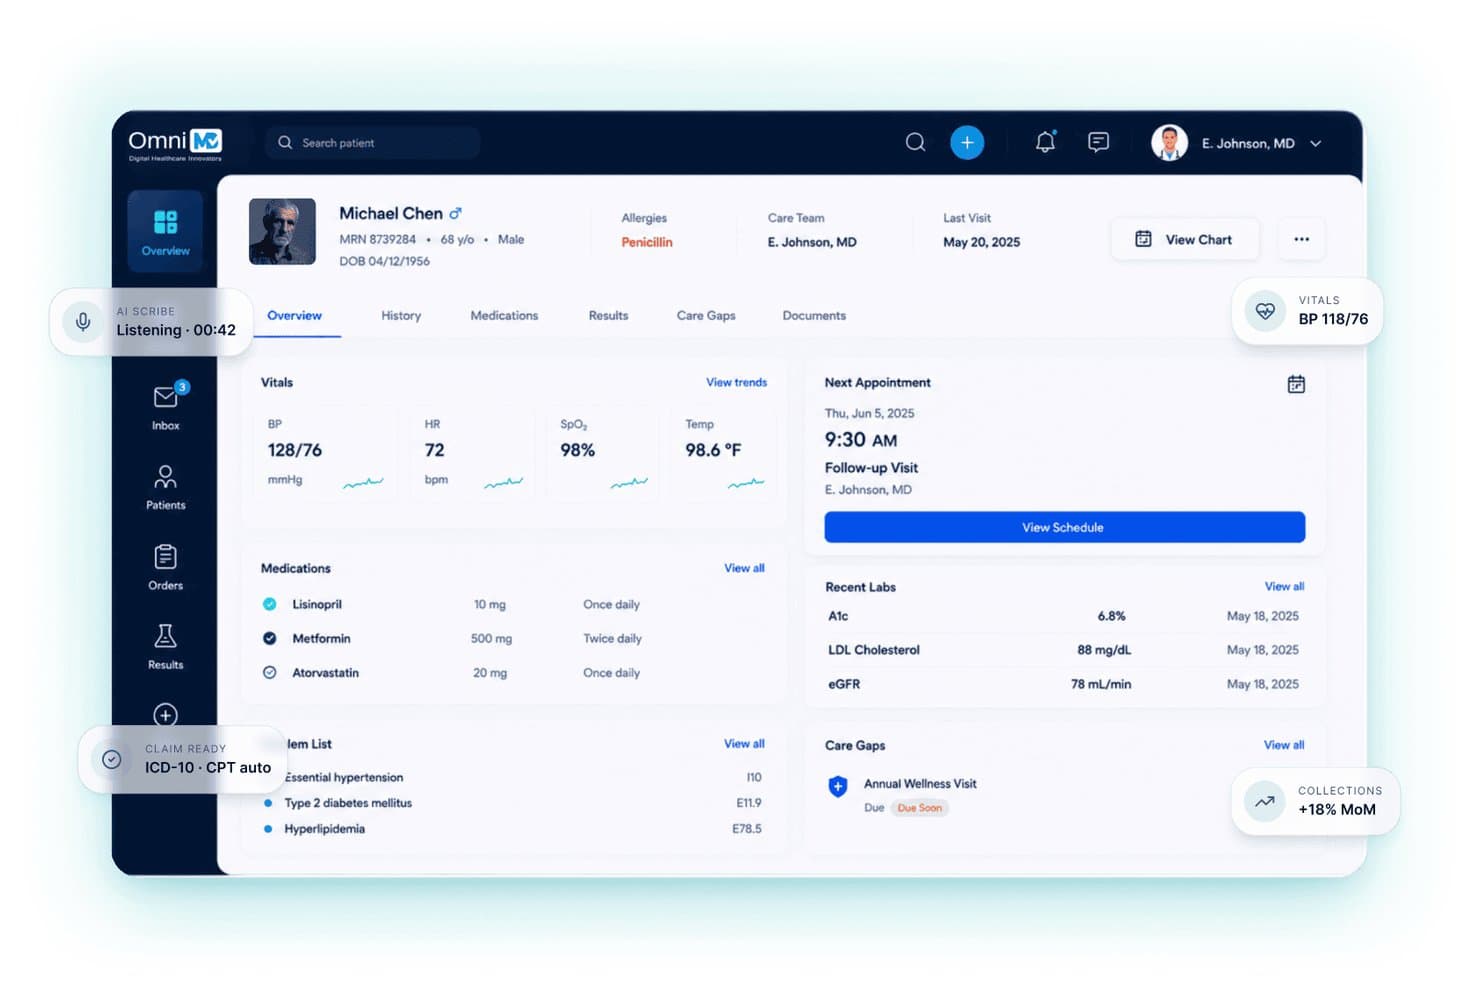
Task: Click View all in Care Gaps
Action: (x=1284, y=745)
